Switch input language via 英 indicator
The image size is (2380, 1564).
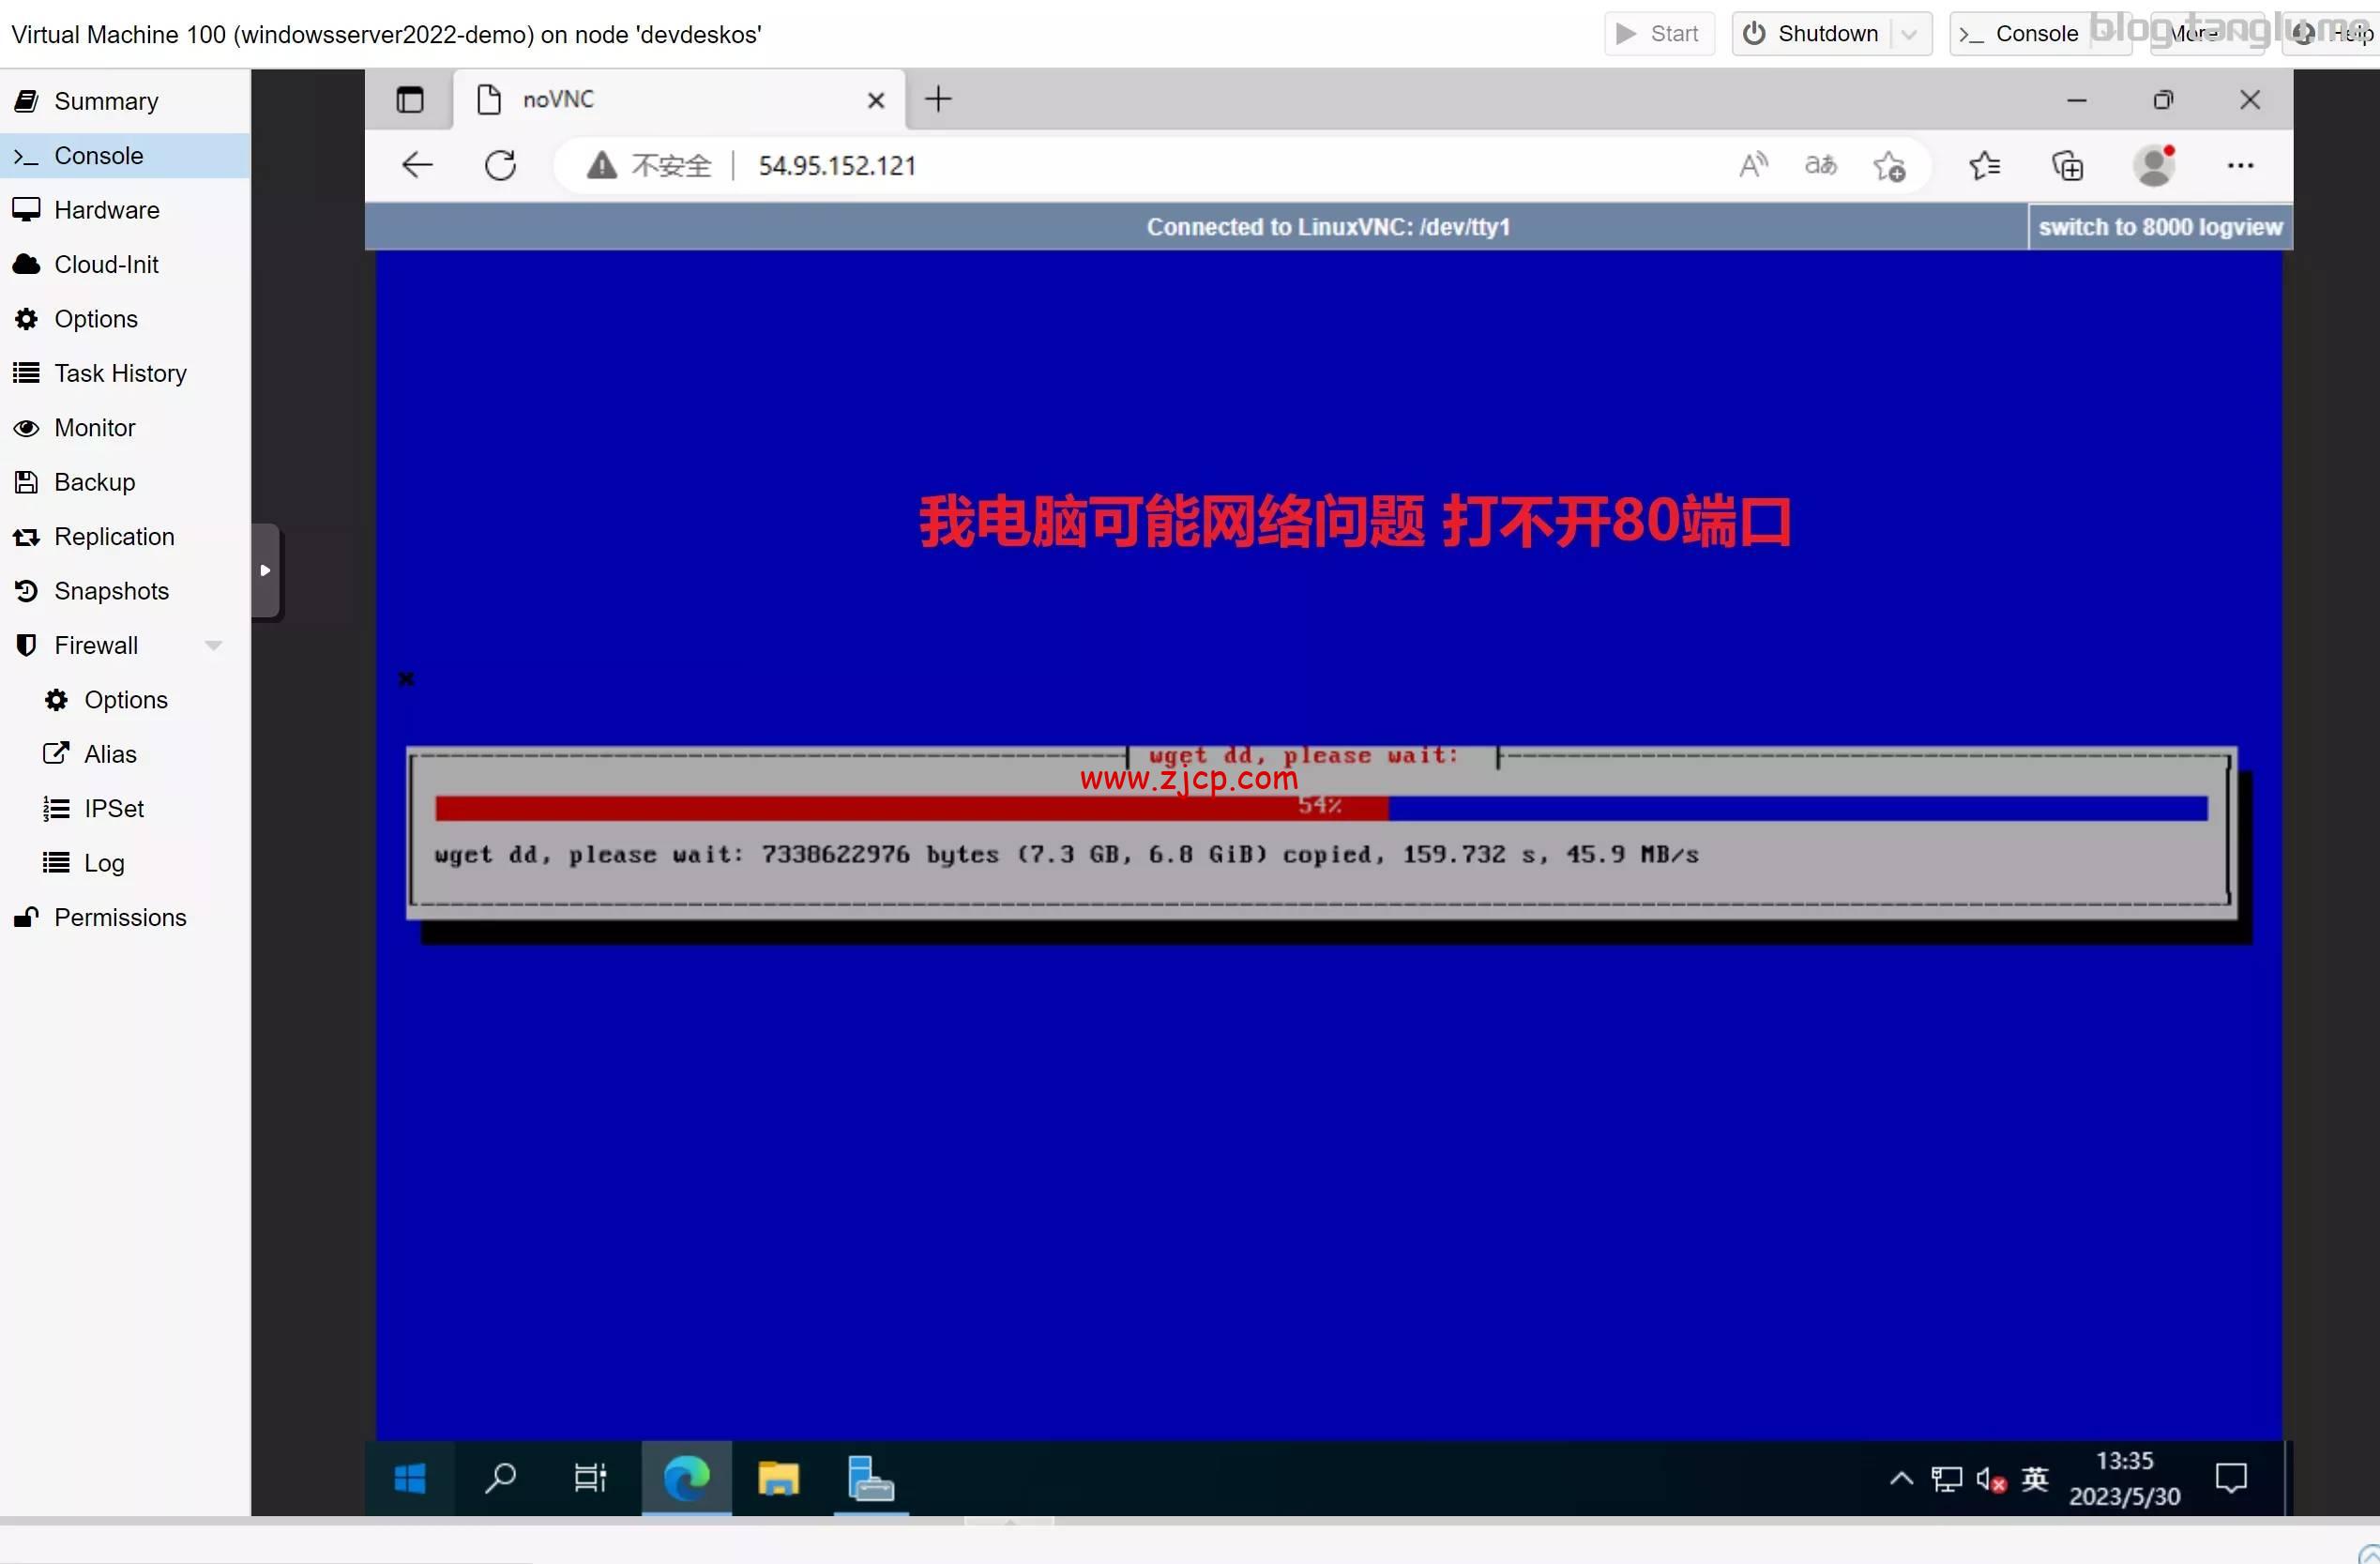coord(2035,1480)
